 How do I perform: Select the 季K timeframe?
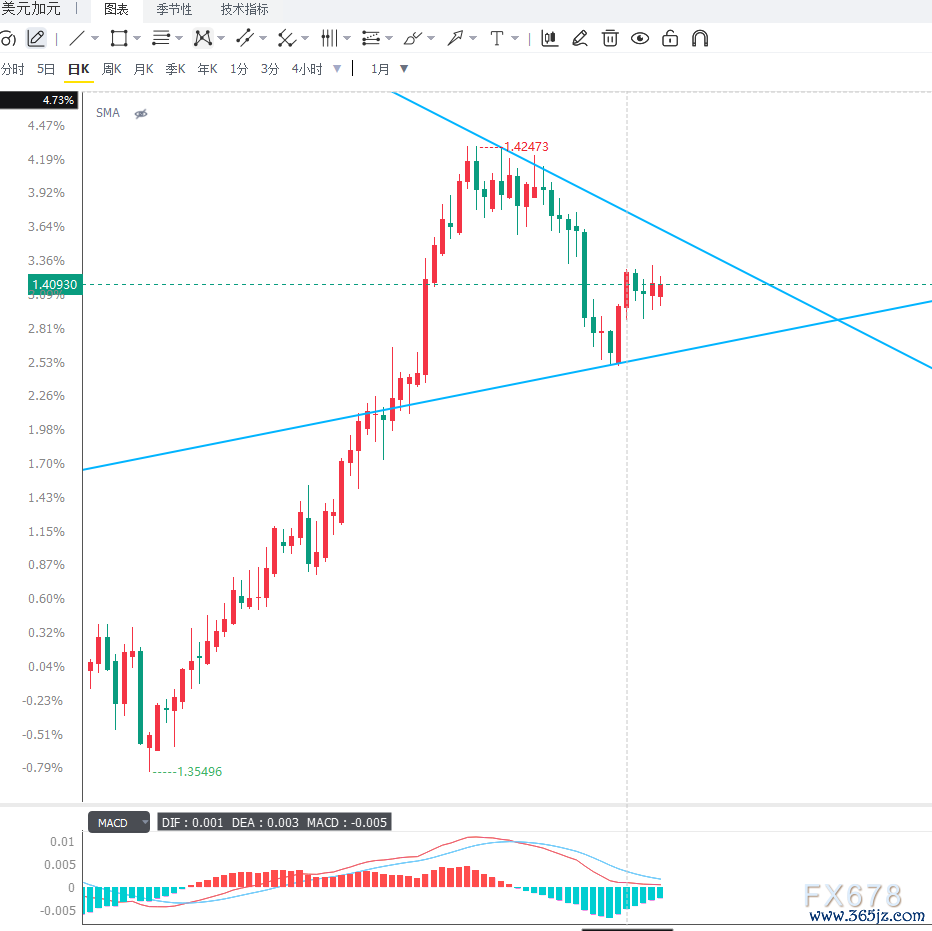(175, 69)
